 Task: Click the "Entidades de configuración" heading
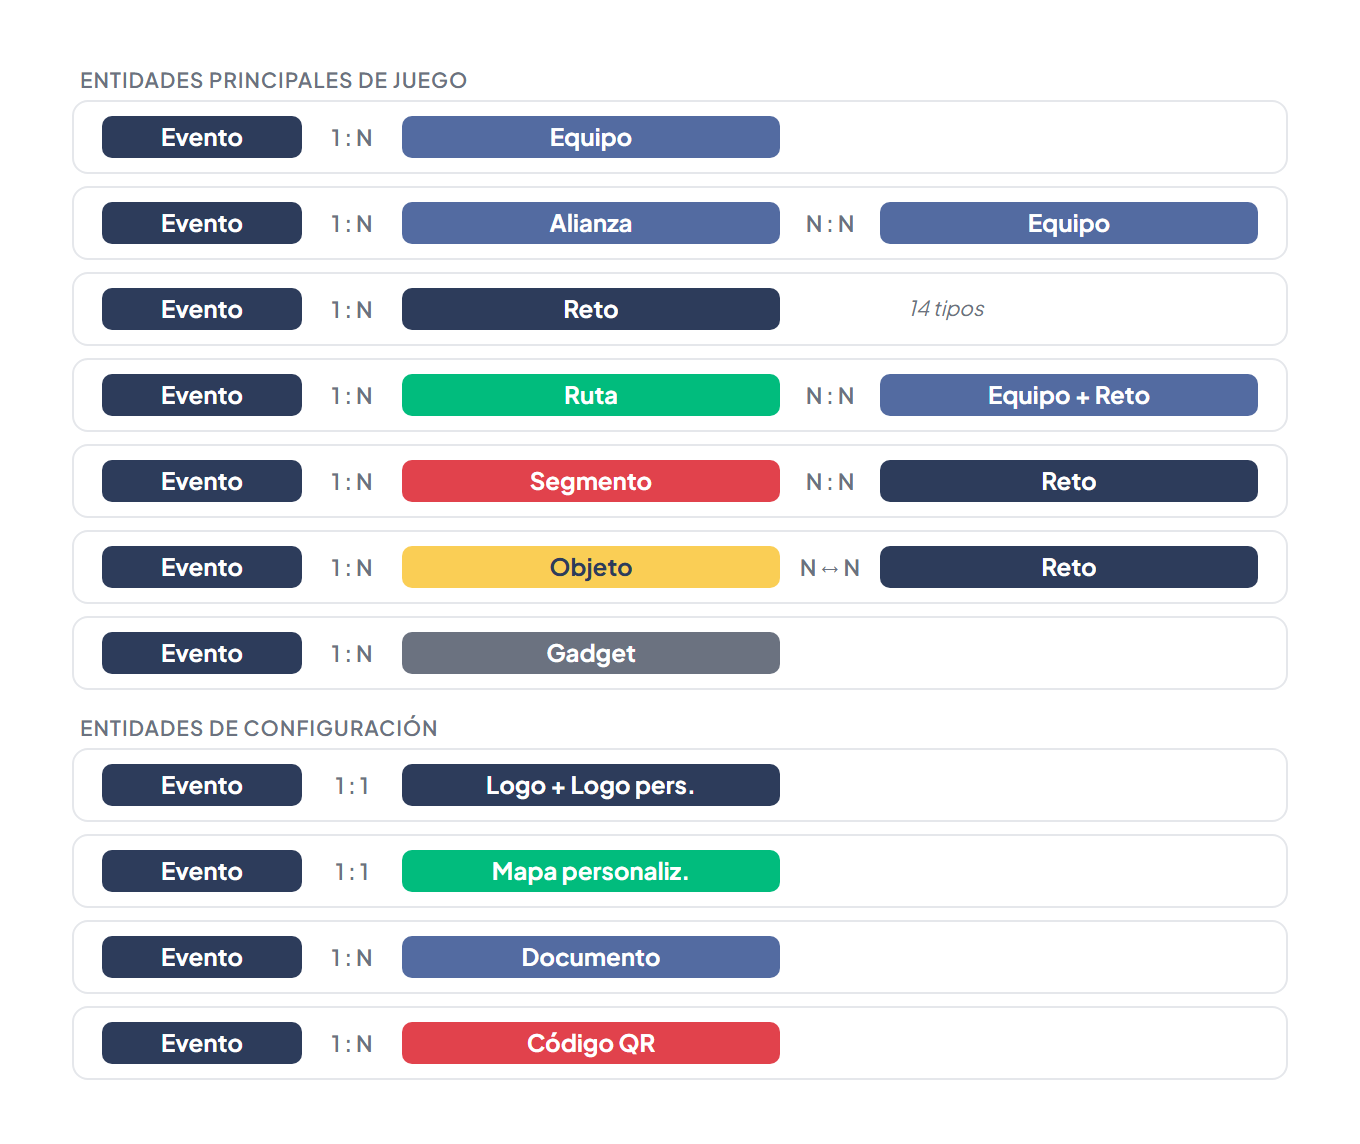258,728
